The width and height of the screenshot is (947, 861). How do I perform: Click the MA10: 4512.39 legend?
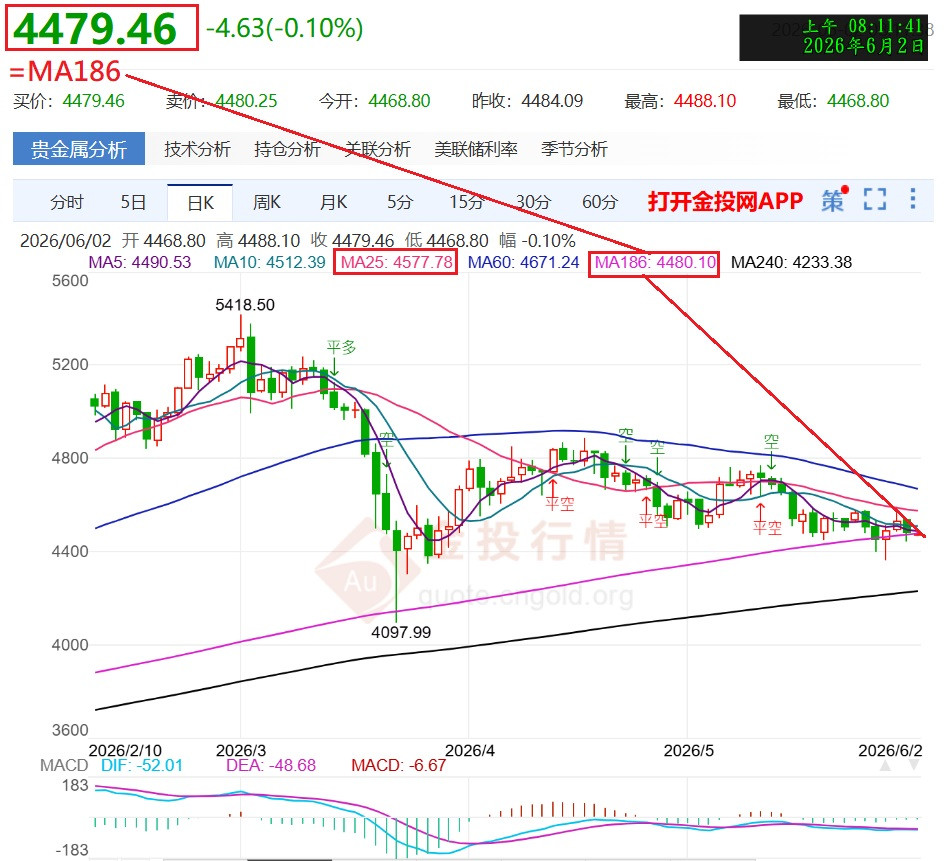pos(269,262)
